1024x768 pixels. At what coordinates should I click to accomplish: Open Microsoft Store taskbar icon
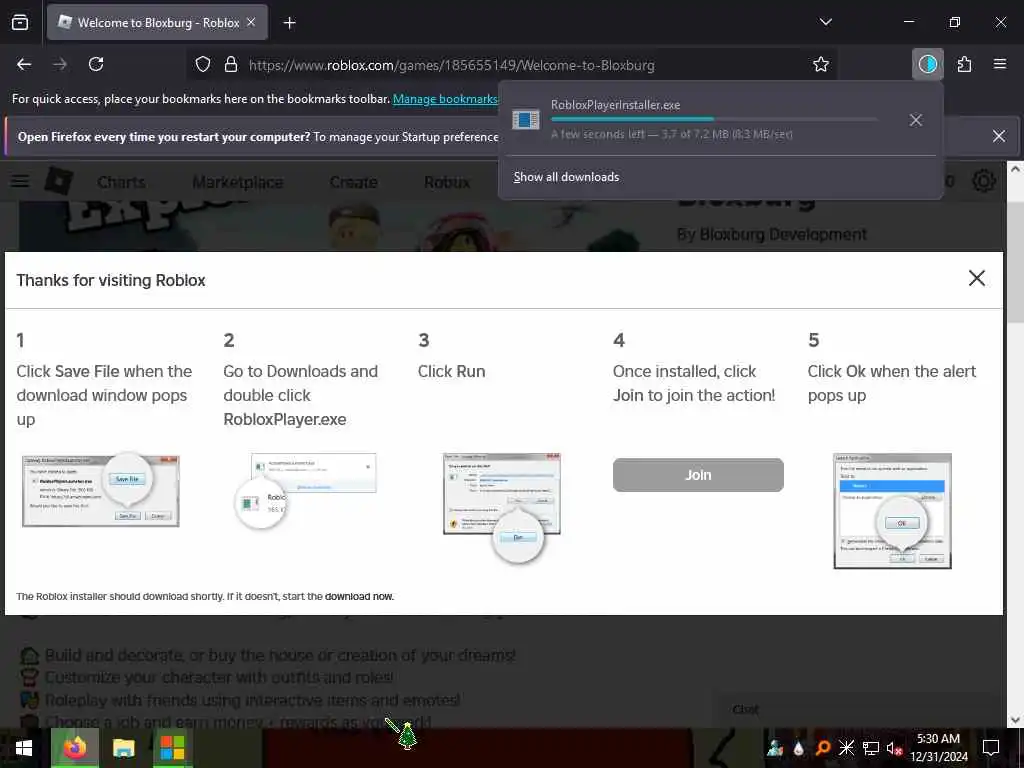(172, 748)
